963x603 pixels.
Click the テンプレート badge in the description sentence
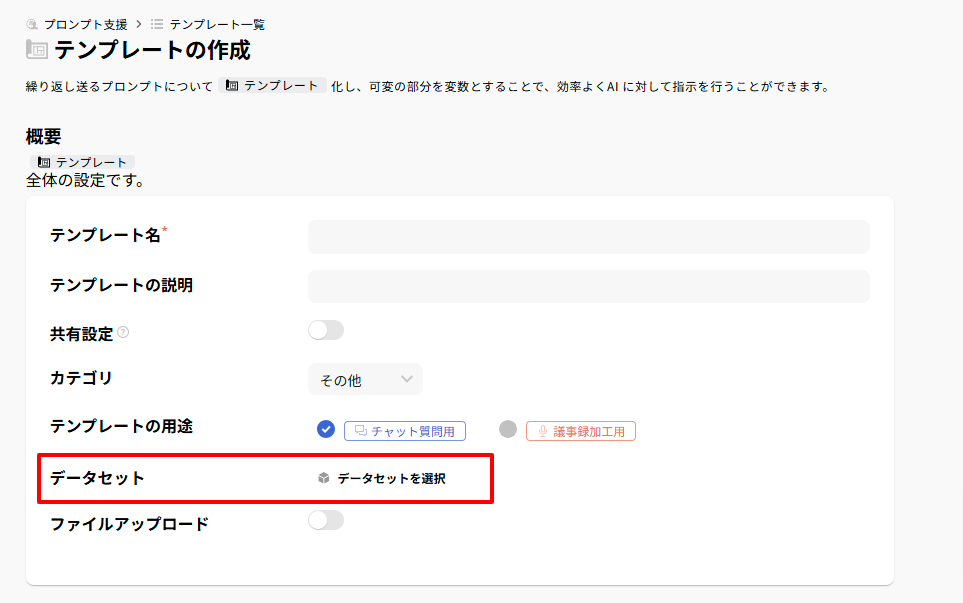[272, 86]
